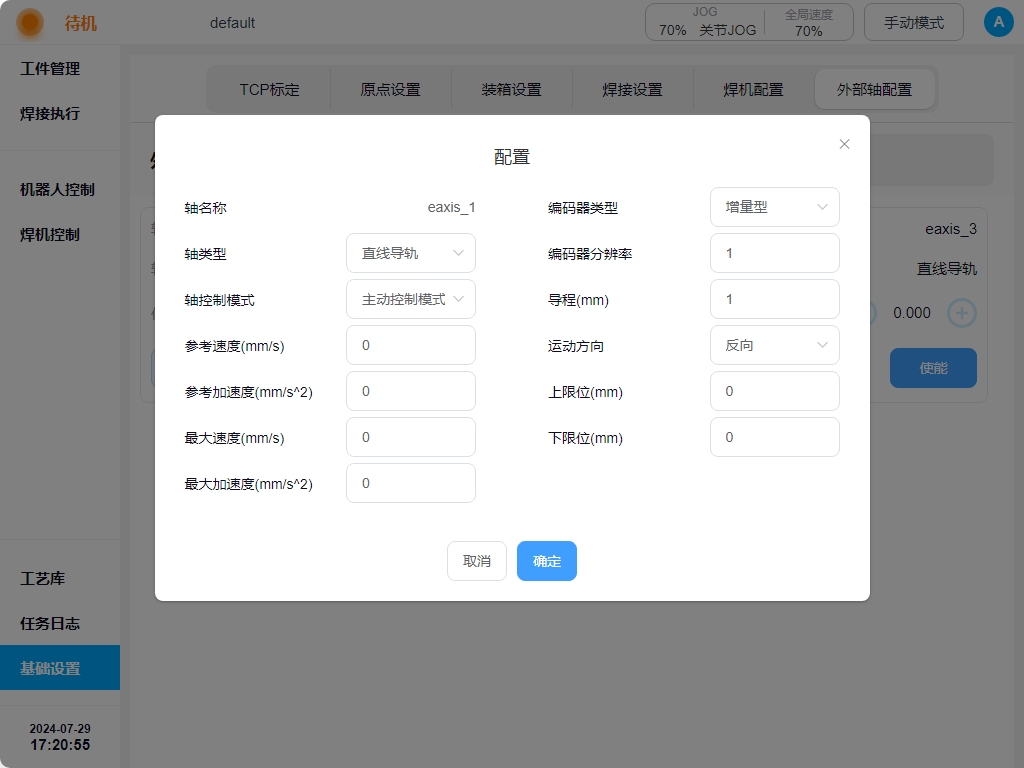Toggle the 手动模式 mode button

pyautogui.click(x=914, y=22)
